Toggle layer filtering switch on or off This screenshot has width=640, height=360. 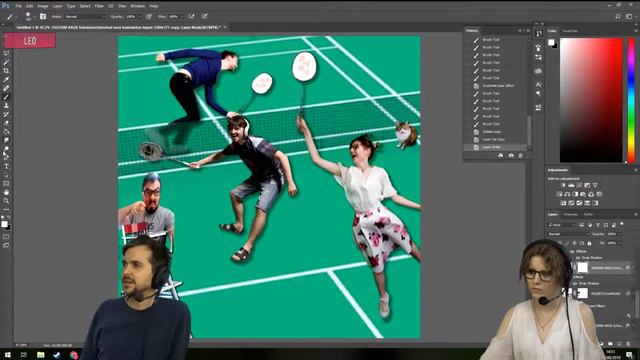[x=622, y=224]
